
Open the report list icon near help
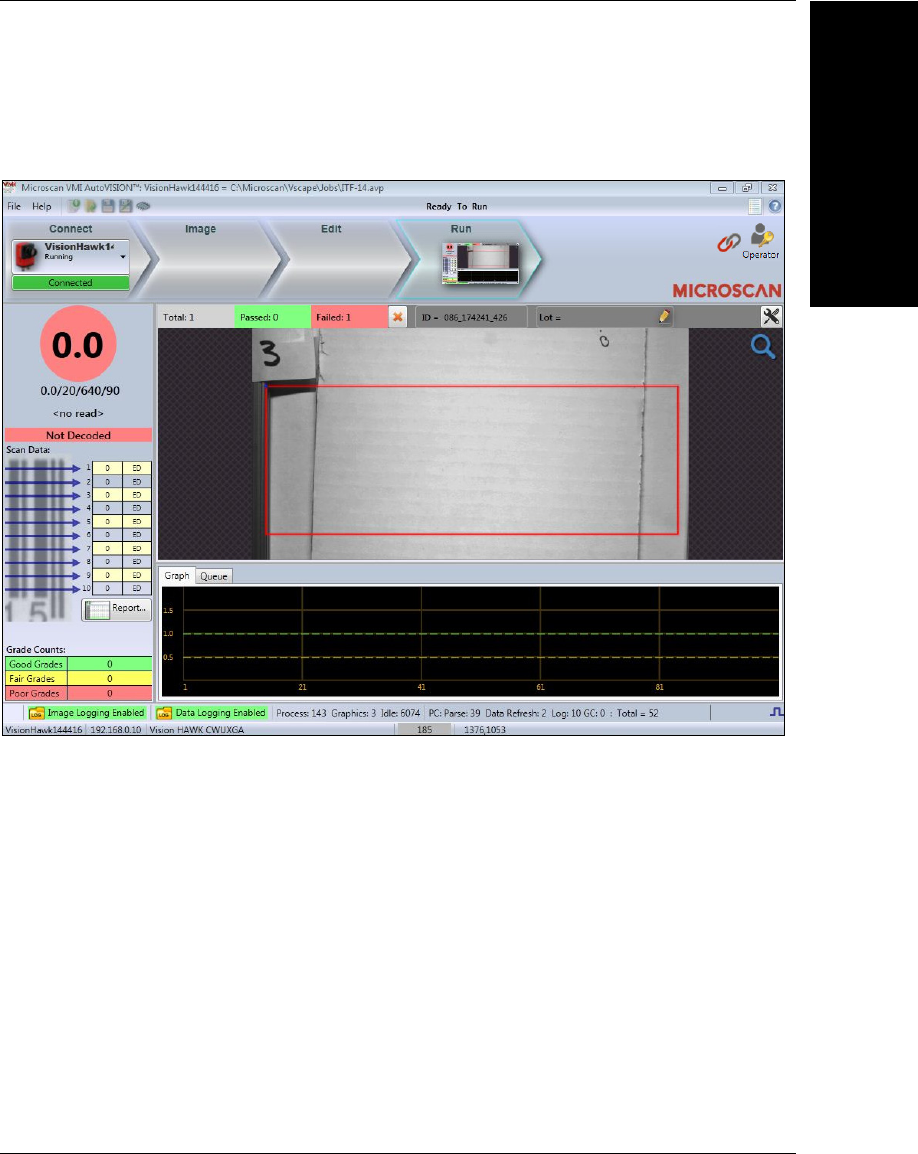coord(755,207)
